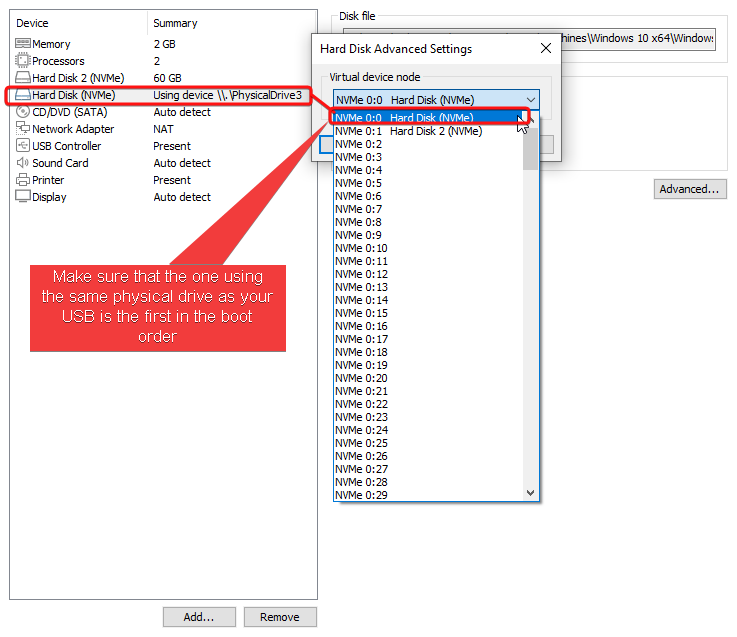Image resolution: width=737 pixels, height=637 pixels.
Task: Select NVMe 0:29 in the list
Action: [428, 495]
